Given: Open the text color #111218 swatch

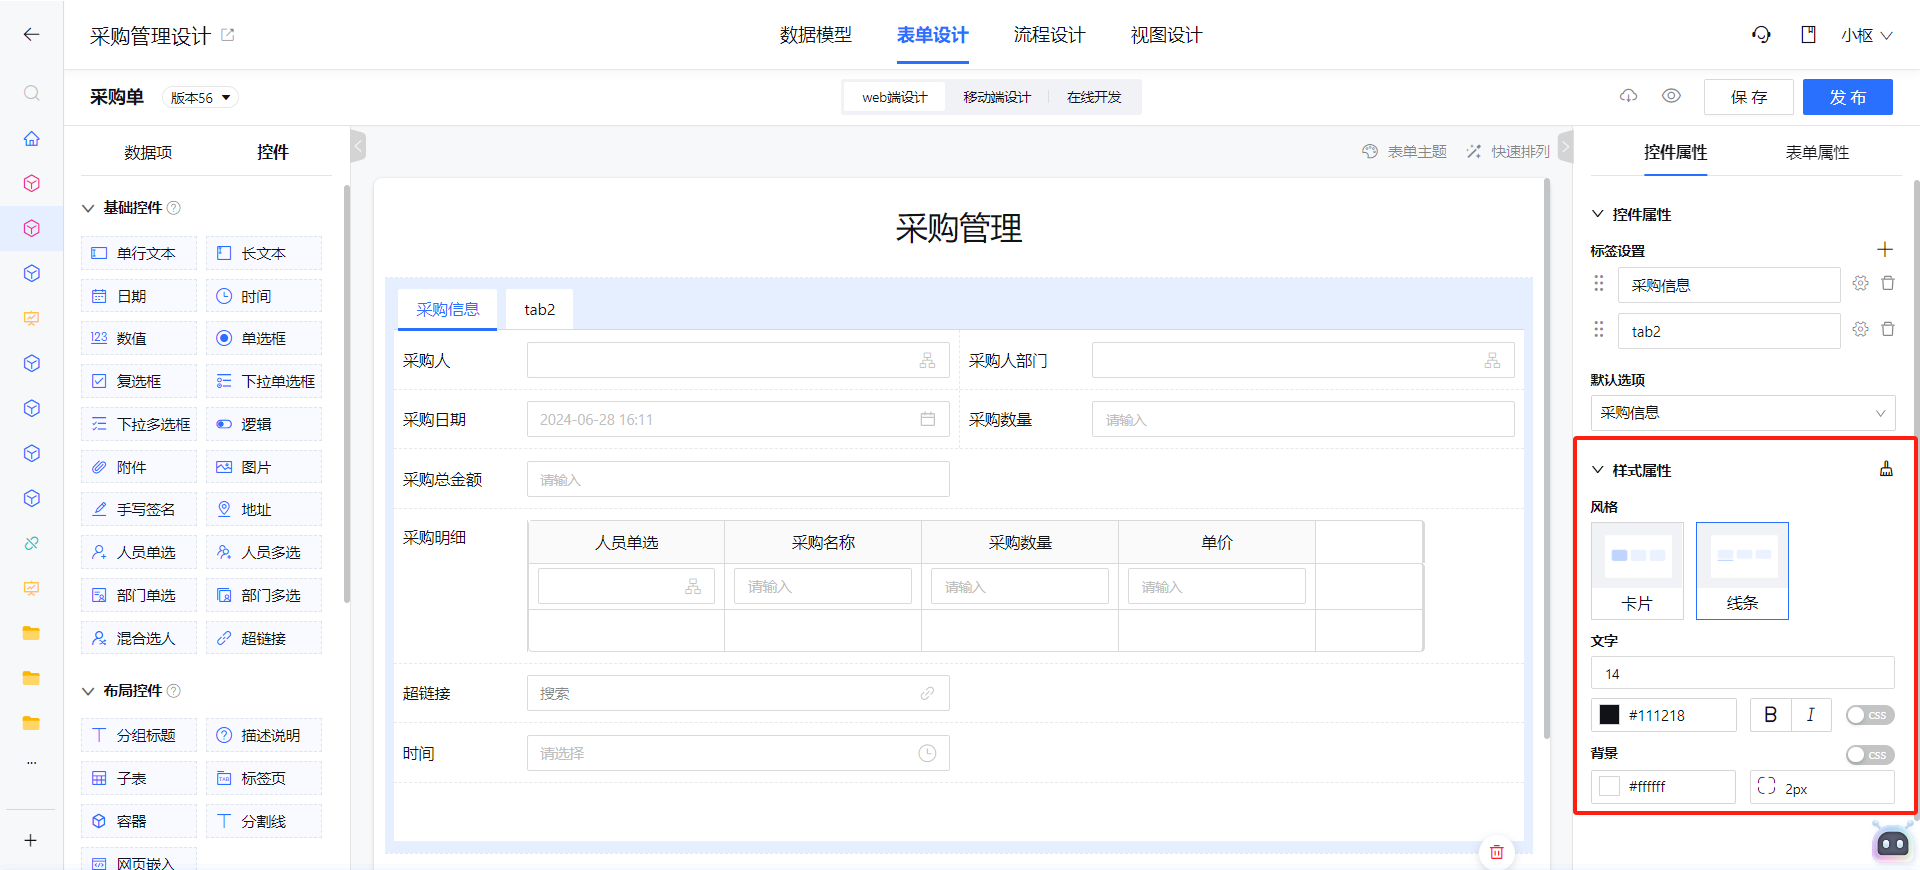Looking at the screenshot, I should click(1609, 715).
